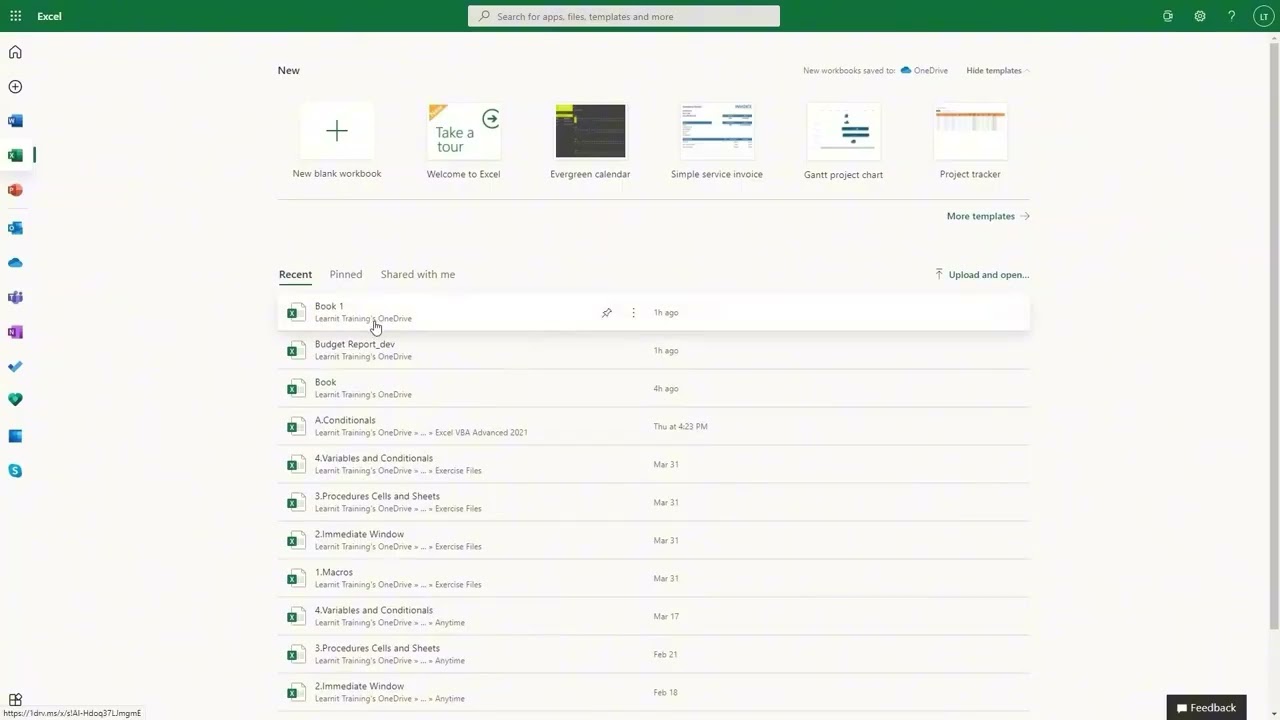Switch to Shared with me tab
The height and width of the screenshot is (720, 1280).
(x=418, y=274)
